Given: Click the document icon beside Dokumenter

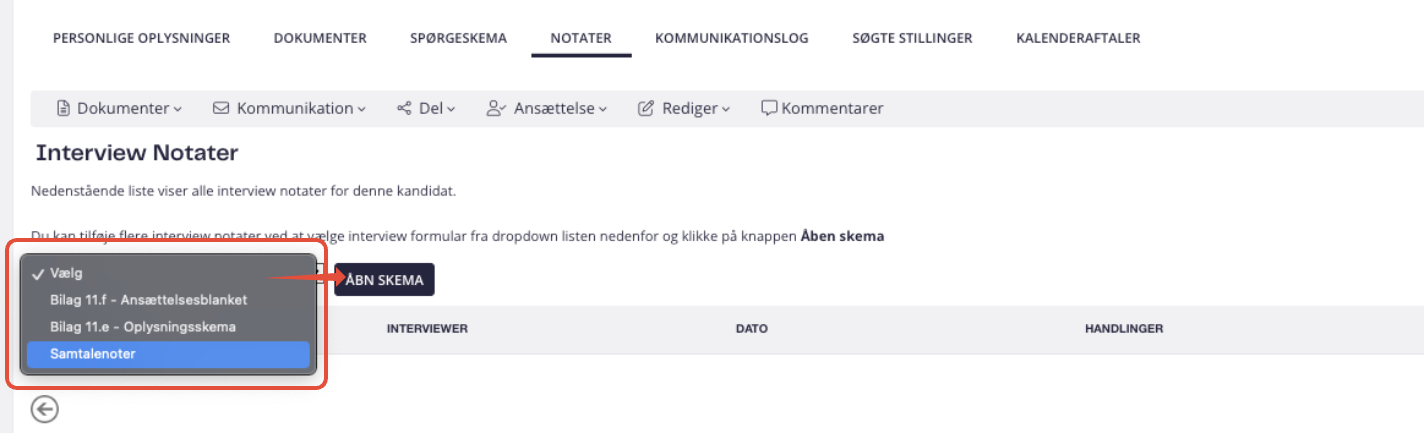Looking at the screenshot, I should click(x=63, y=108).
